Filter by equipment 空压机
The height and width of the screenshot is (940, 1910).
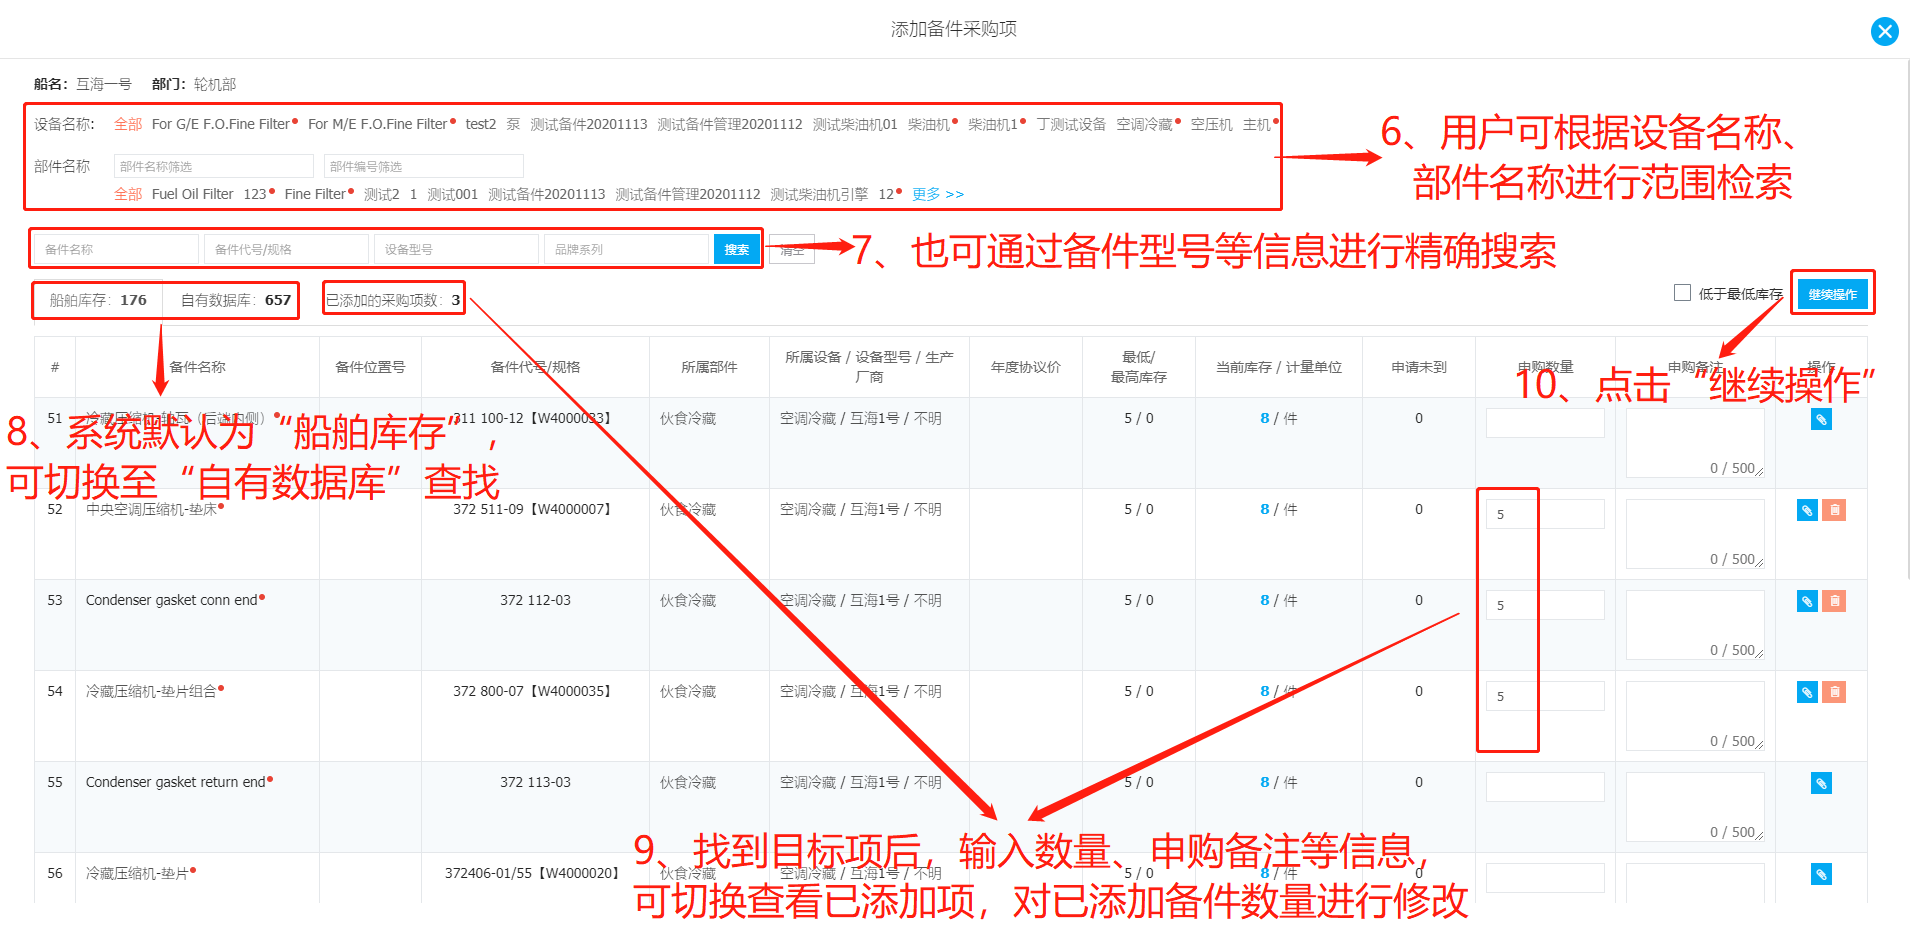[1211, 124]
